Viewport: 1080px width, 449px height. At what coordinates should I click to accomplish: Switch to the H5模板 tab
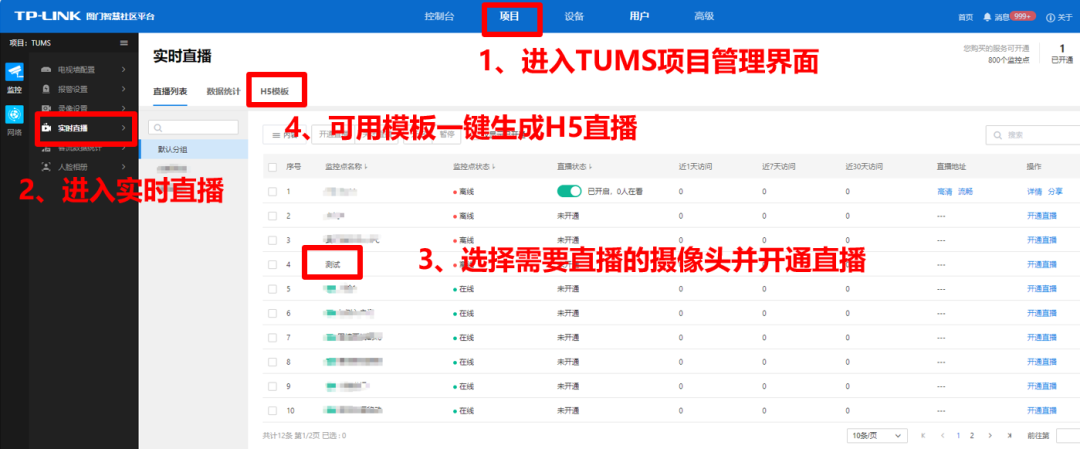click(x=275, y=91)
